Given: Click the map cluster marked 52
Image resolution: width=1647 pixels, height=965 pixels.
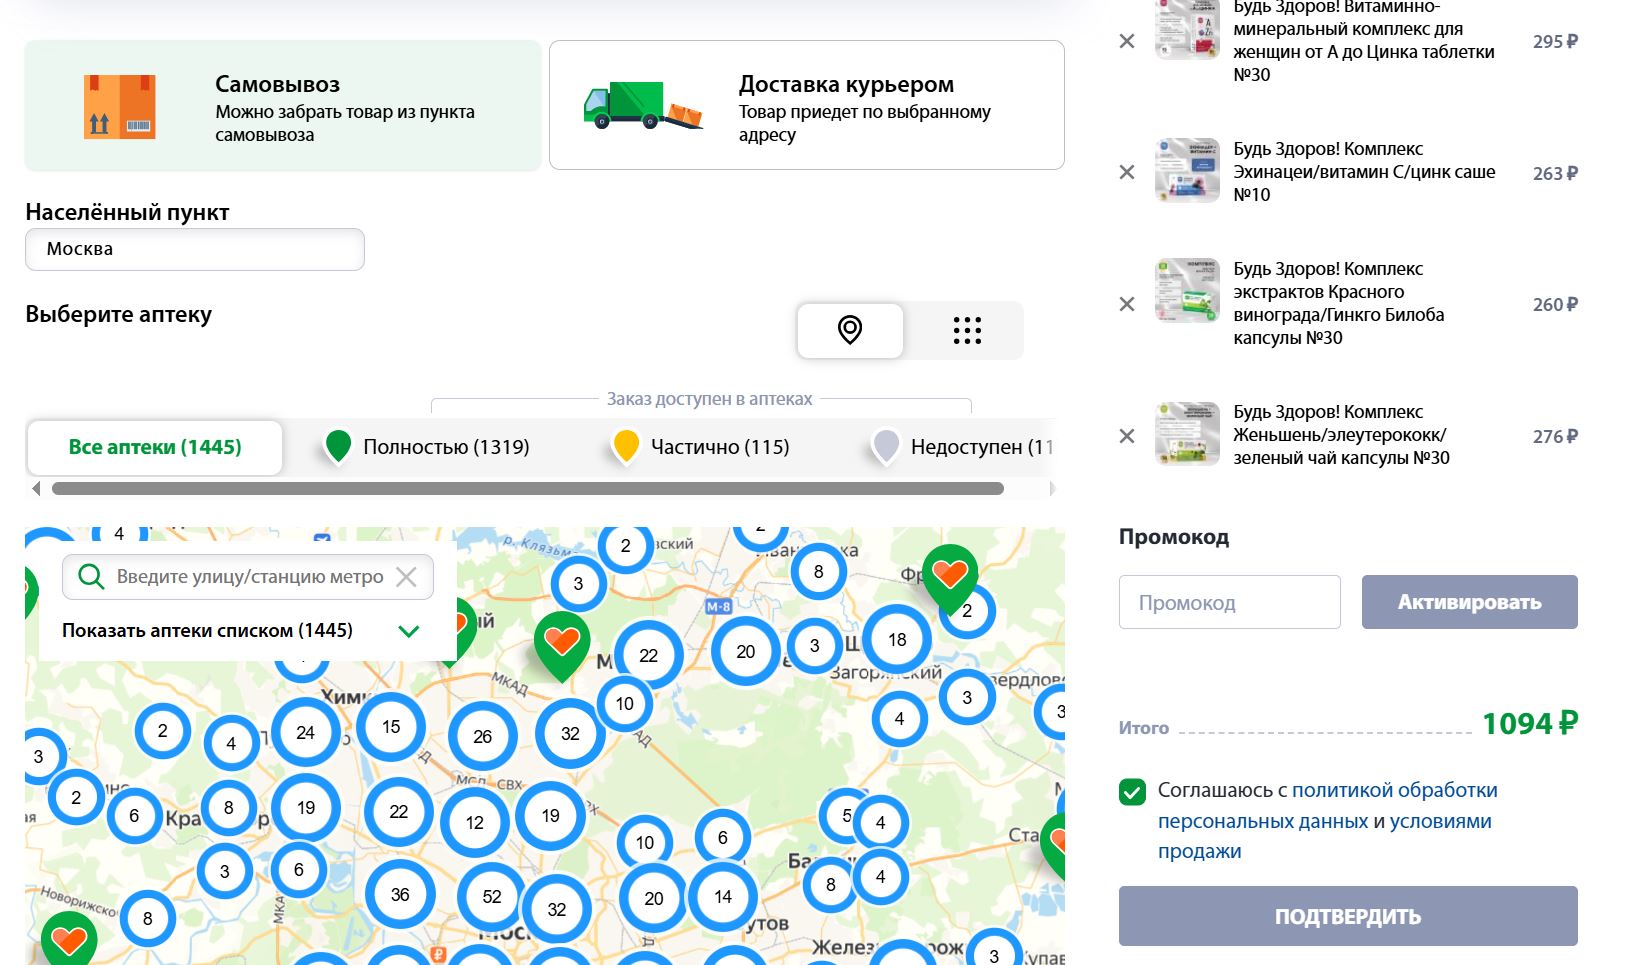Looking at the screenshot, I should point(492,897).
